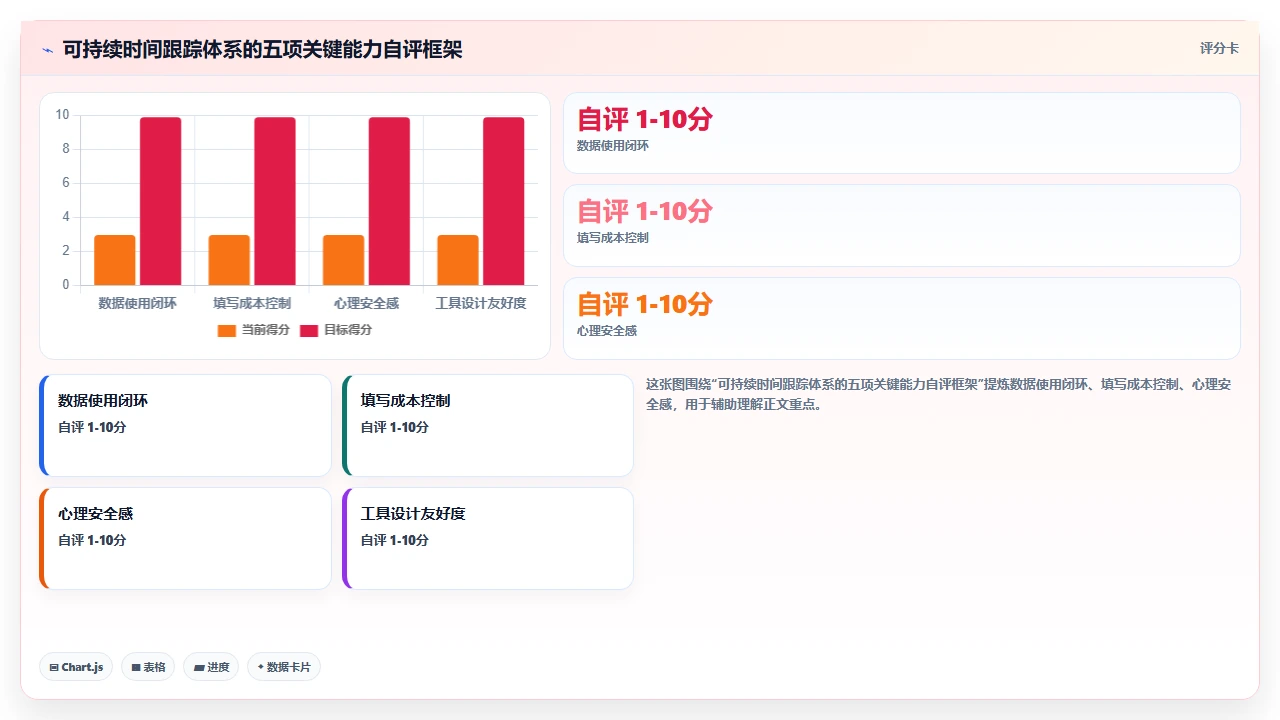Click the 进度 tag icon
This screenshot has height=720, width=1280.
199,667
